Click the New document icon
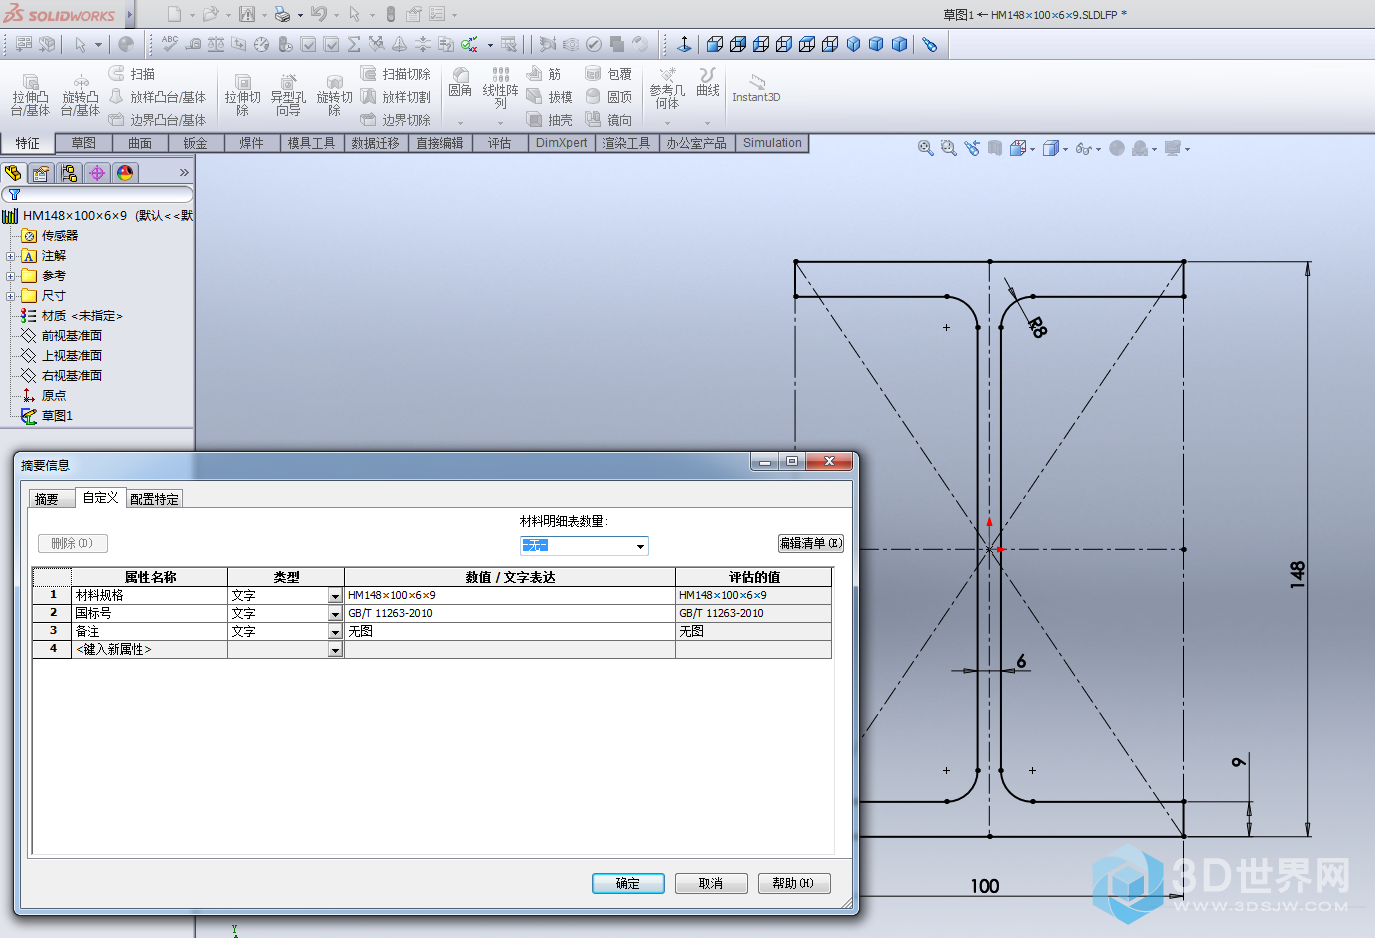This screenshot has height=938, width=1375. click(175, 14)
